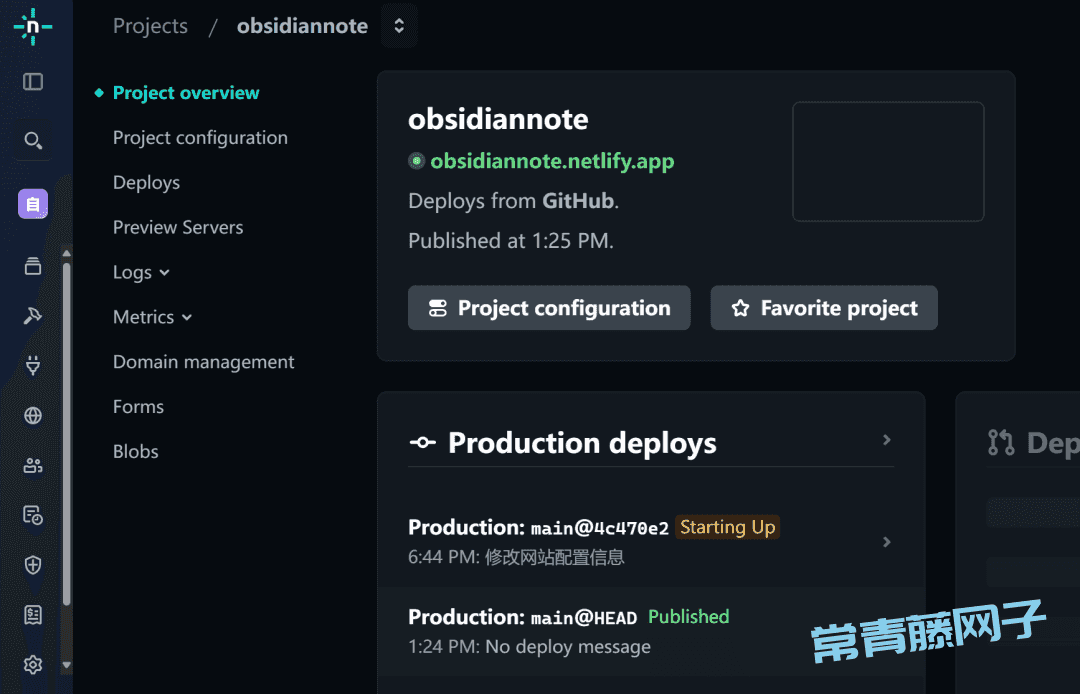Click the green site status dot

(416, 161)
